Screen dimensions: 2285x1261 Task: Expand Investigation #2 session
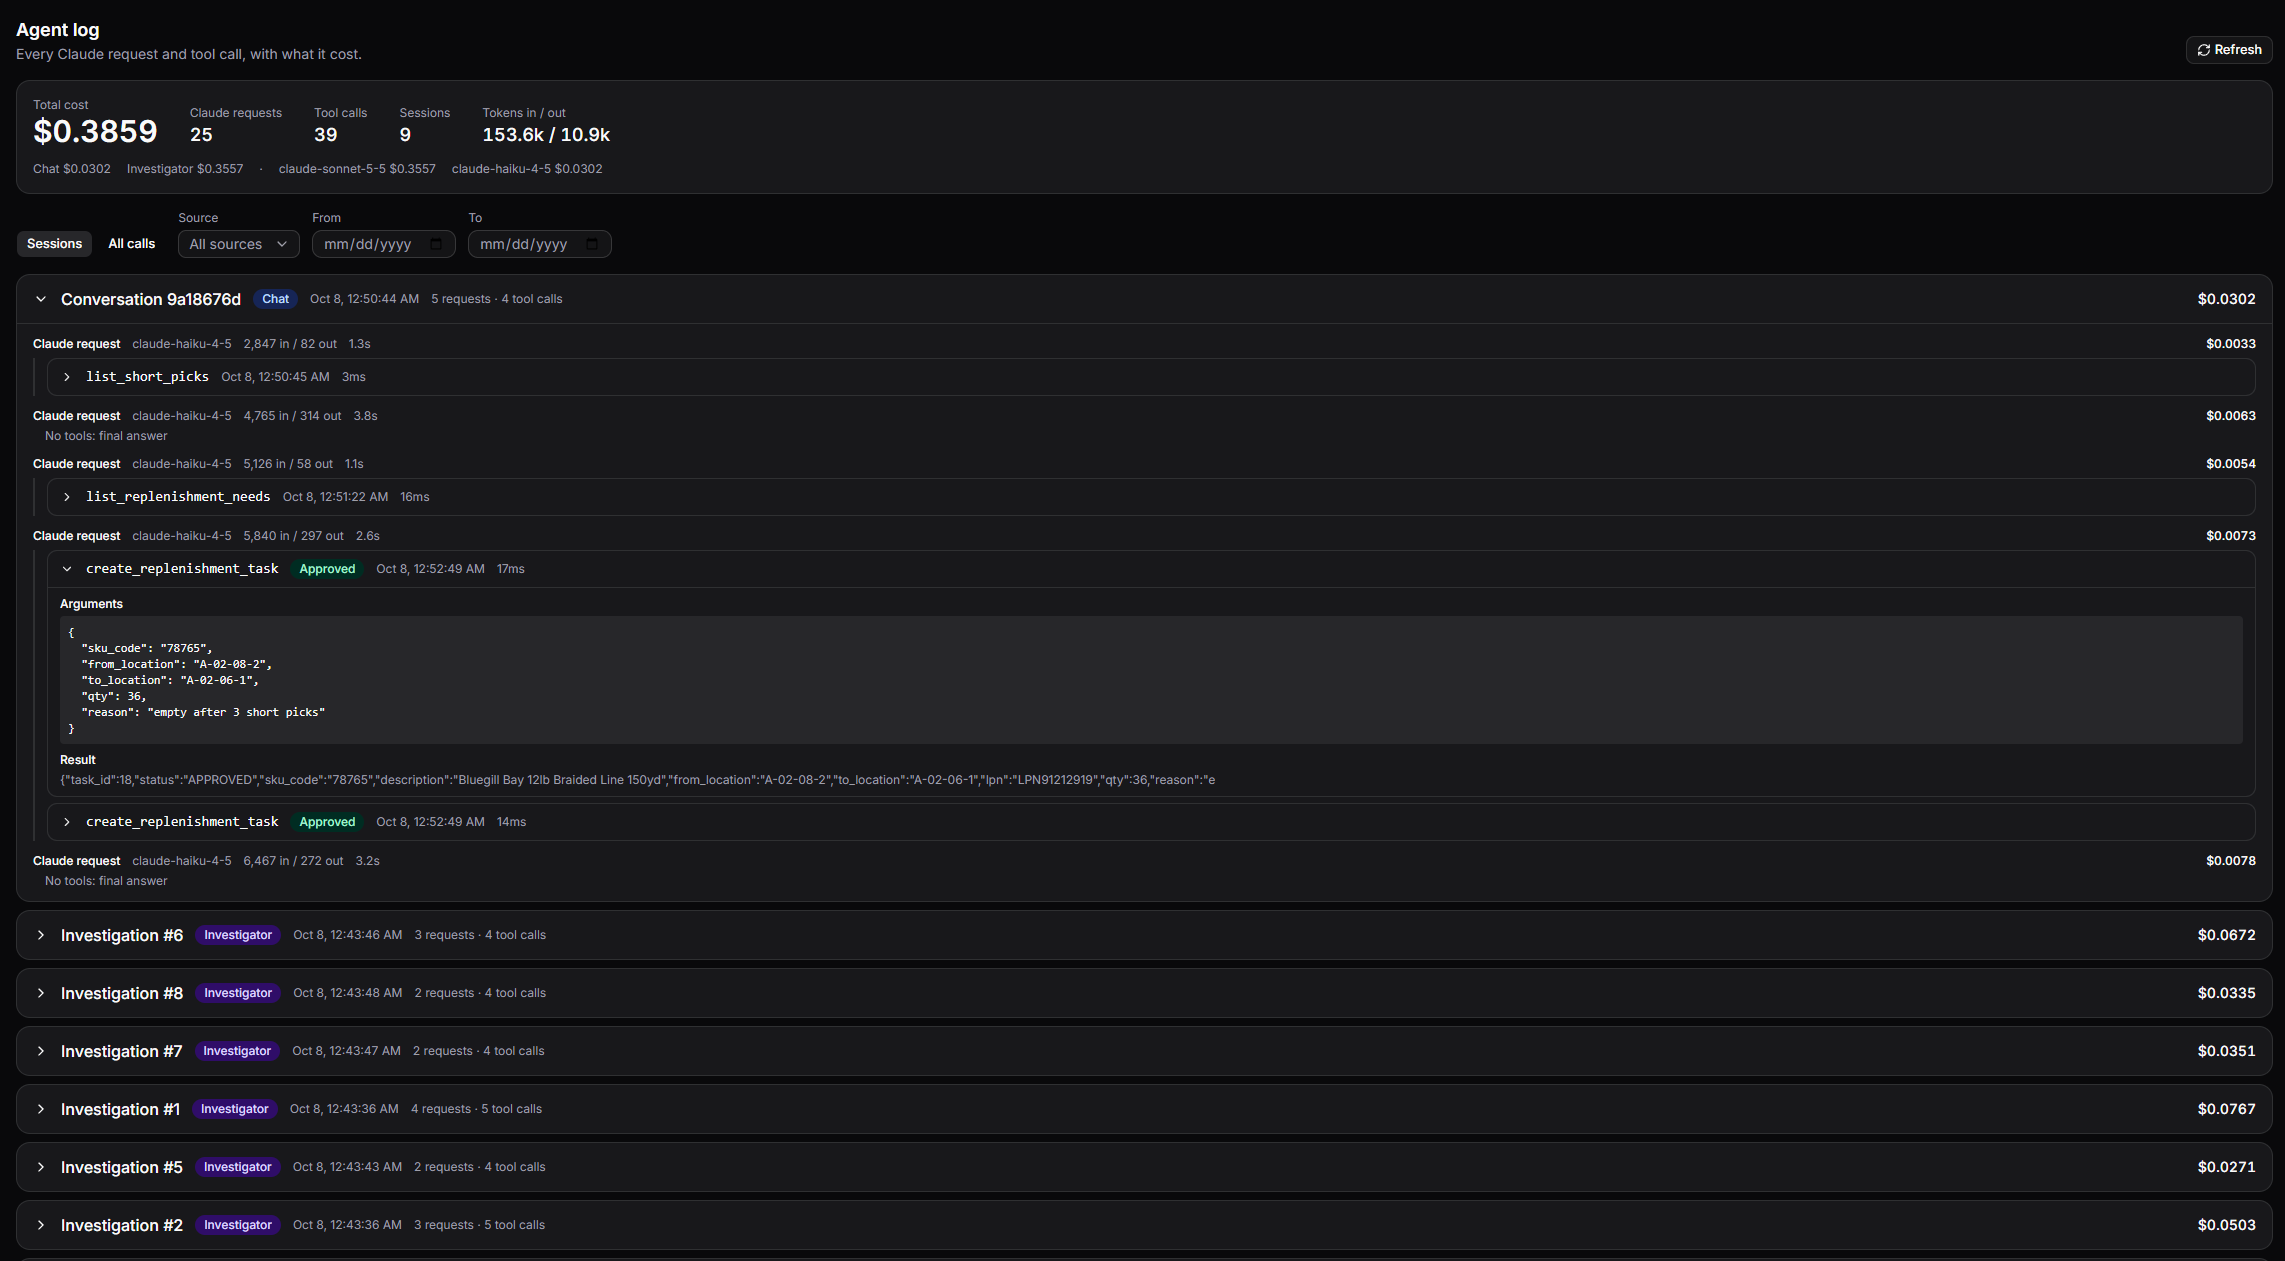click(x=41, y=1225)
